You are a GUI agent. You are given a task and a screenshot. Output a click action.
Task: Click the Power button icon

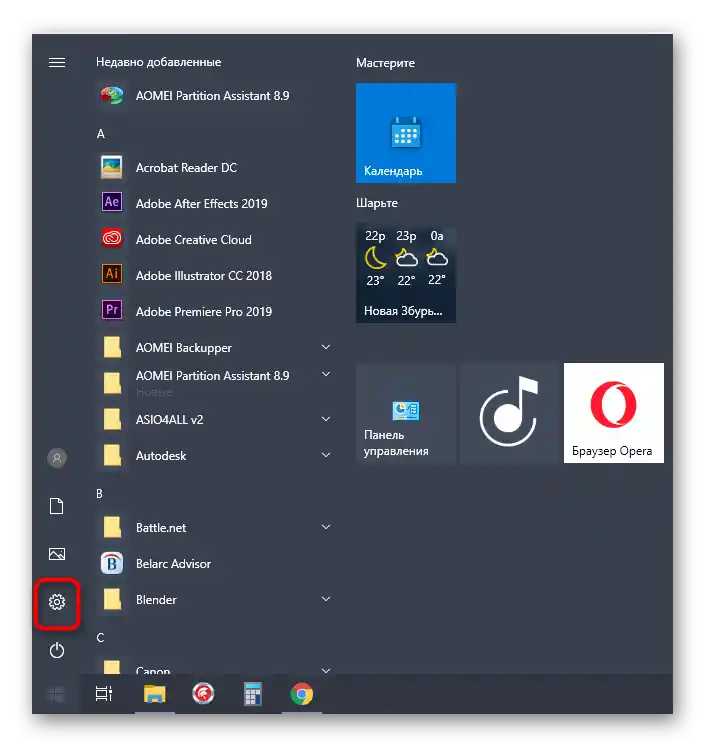(x=57, y=650)
